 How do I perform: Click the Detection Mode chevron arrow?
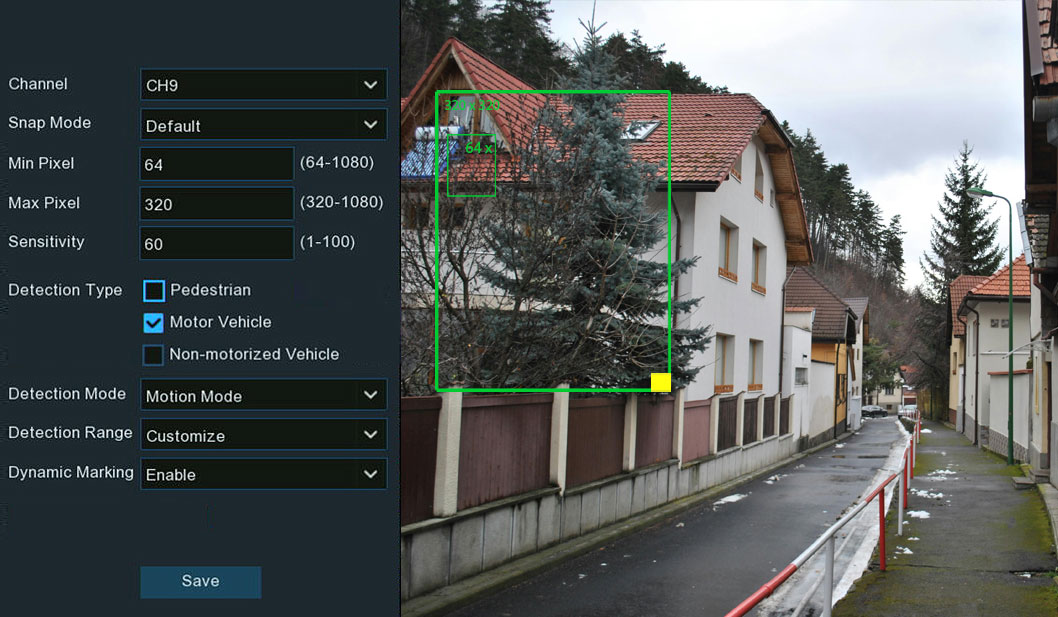coord(371,394)
